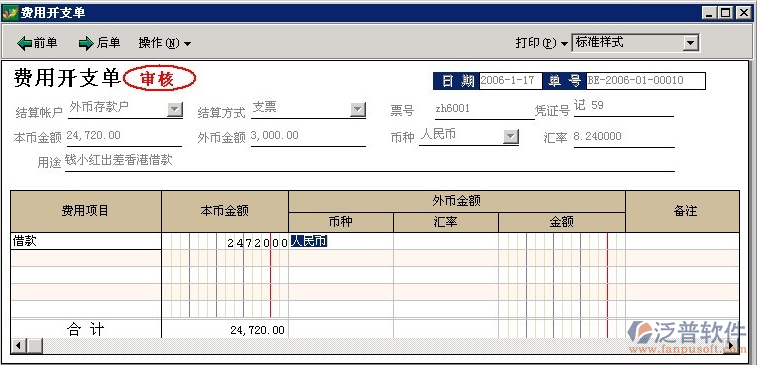This screenshot has width=757, height=365.
Task: Expand the 结算帐户 account dropdown
Action: [x=175, y=110]
